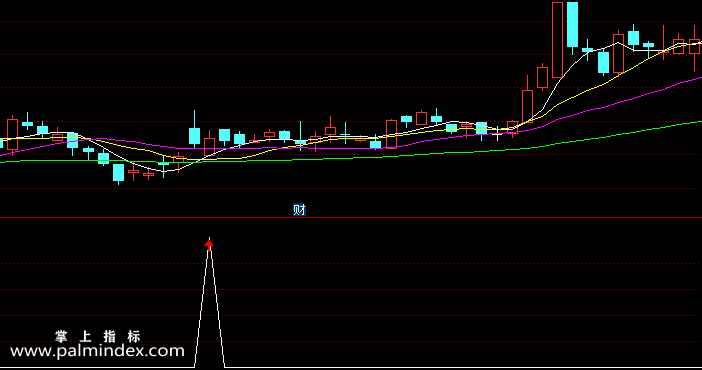Screen dimensions: 702x370
Task: Click the 财 financial info marker
Action: 299,209
